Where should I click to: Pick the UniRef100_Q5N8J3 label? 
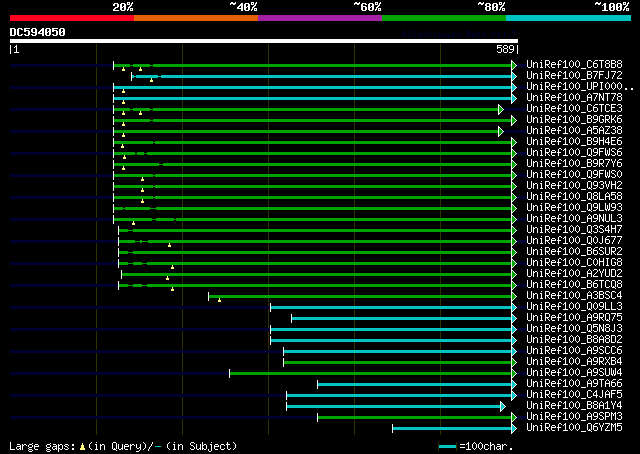click(574, 329)
